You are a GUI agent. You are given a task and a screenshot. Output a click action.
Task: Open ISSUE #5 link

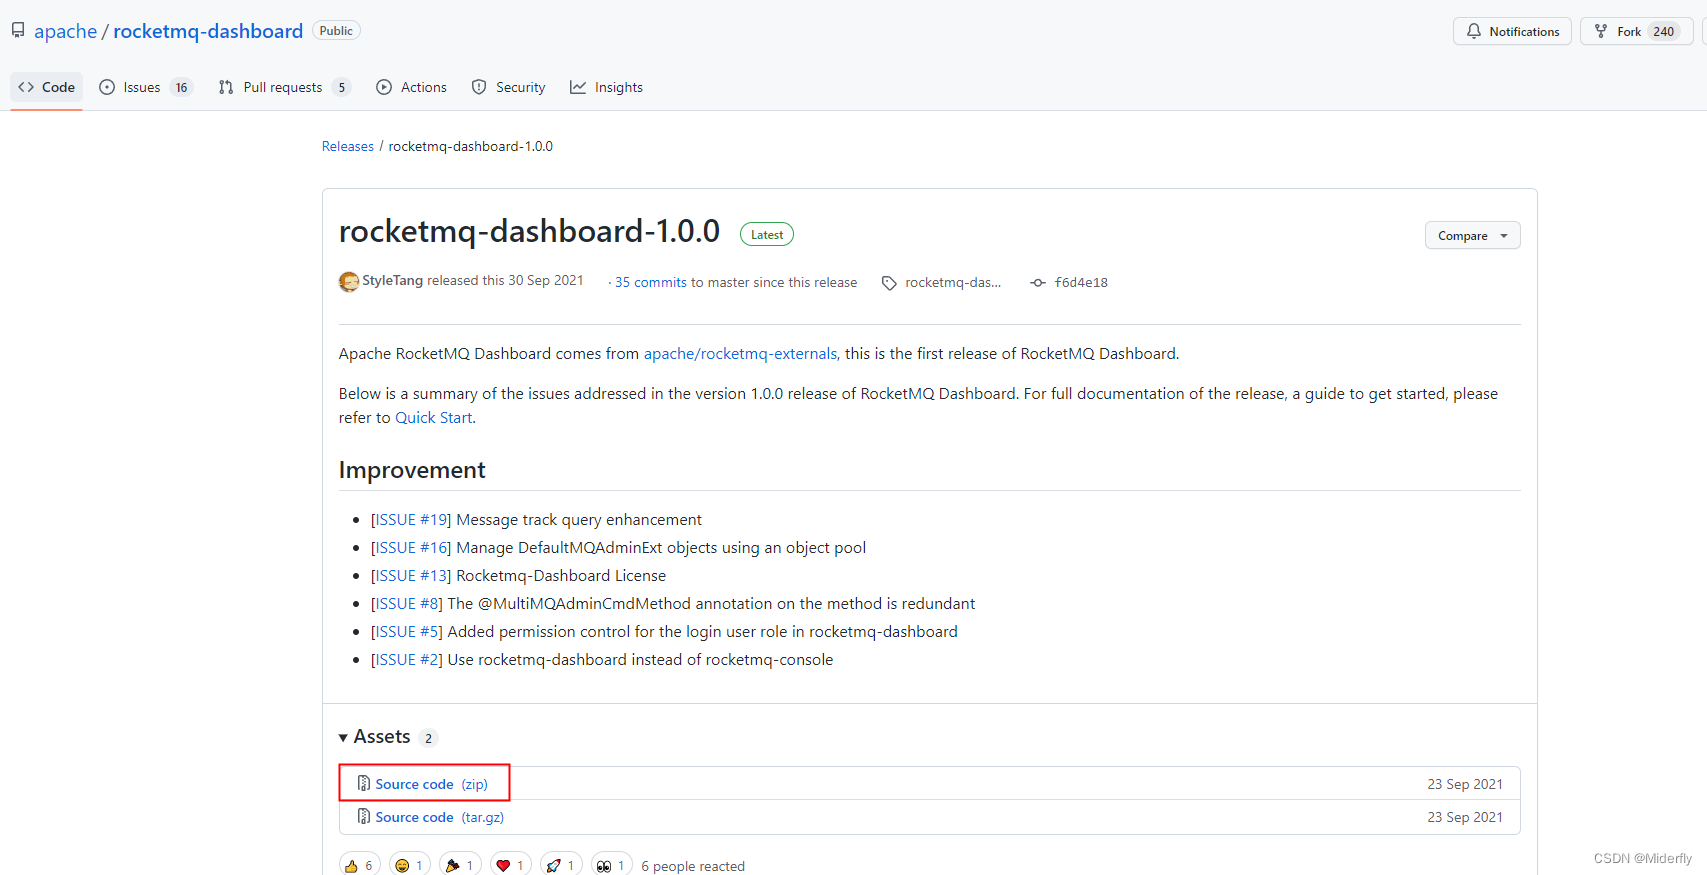point(407,631)
